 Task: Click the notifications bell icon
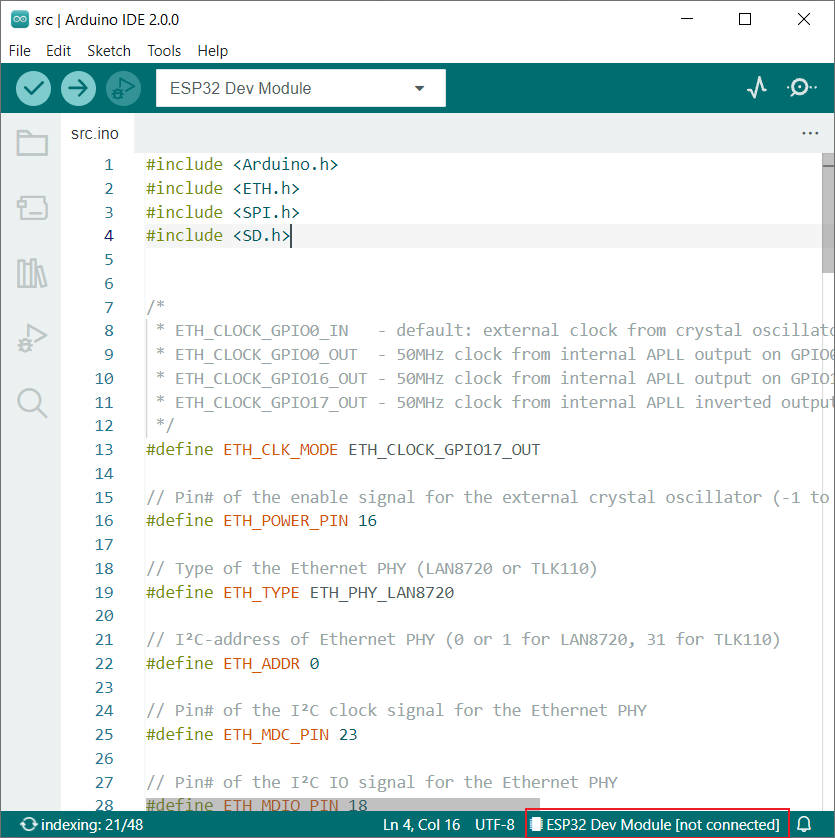click(x=805, y=825)
